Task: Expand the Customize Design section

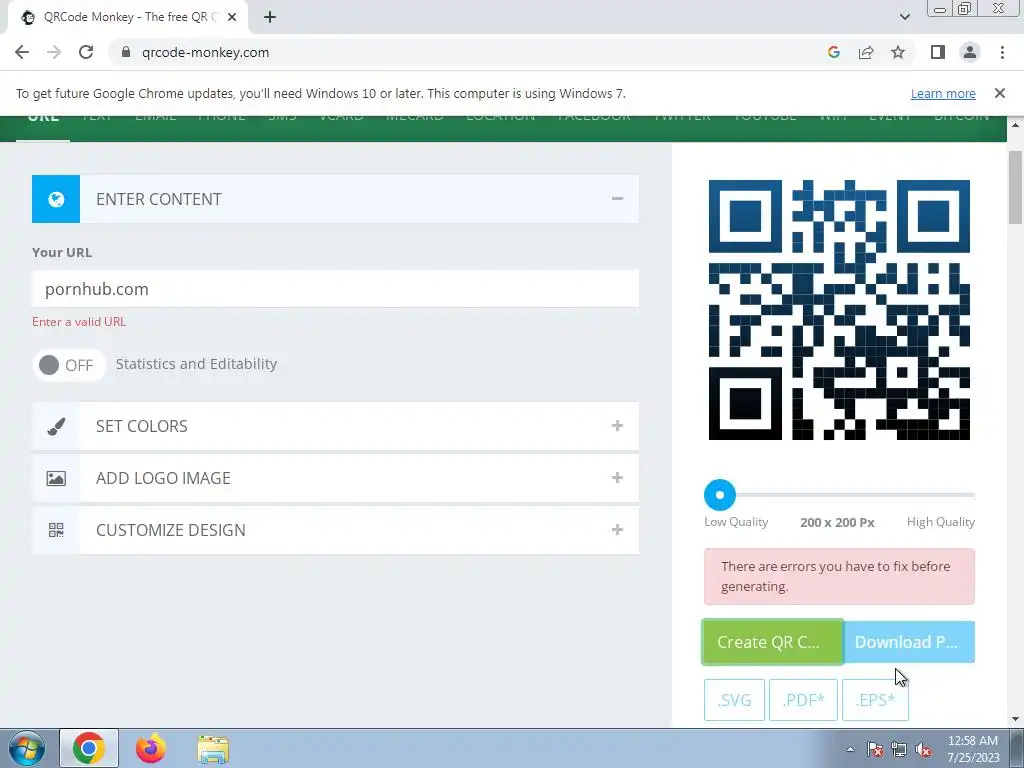Action: tap(617, 530)
